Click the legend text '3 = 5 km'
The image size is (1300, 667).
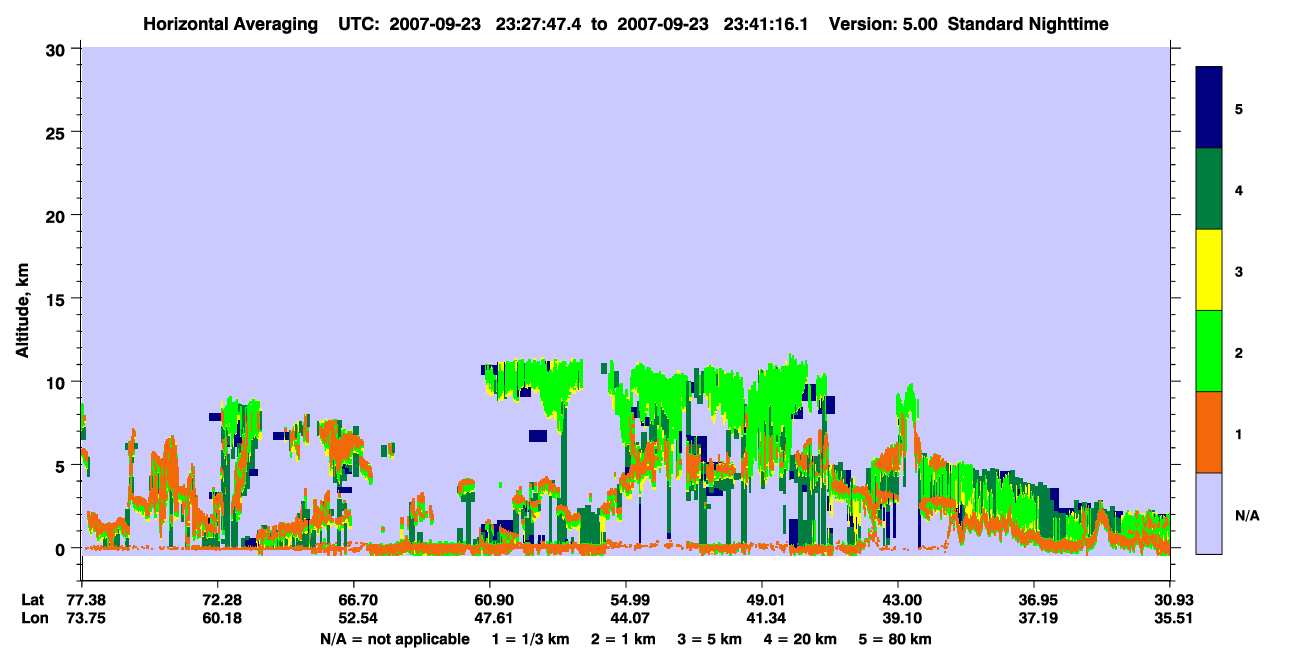[712, 639]
